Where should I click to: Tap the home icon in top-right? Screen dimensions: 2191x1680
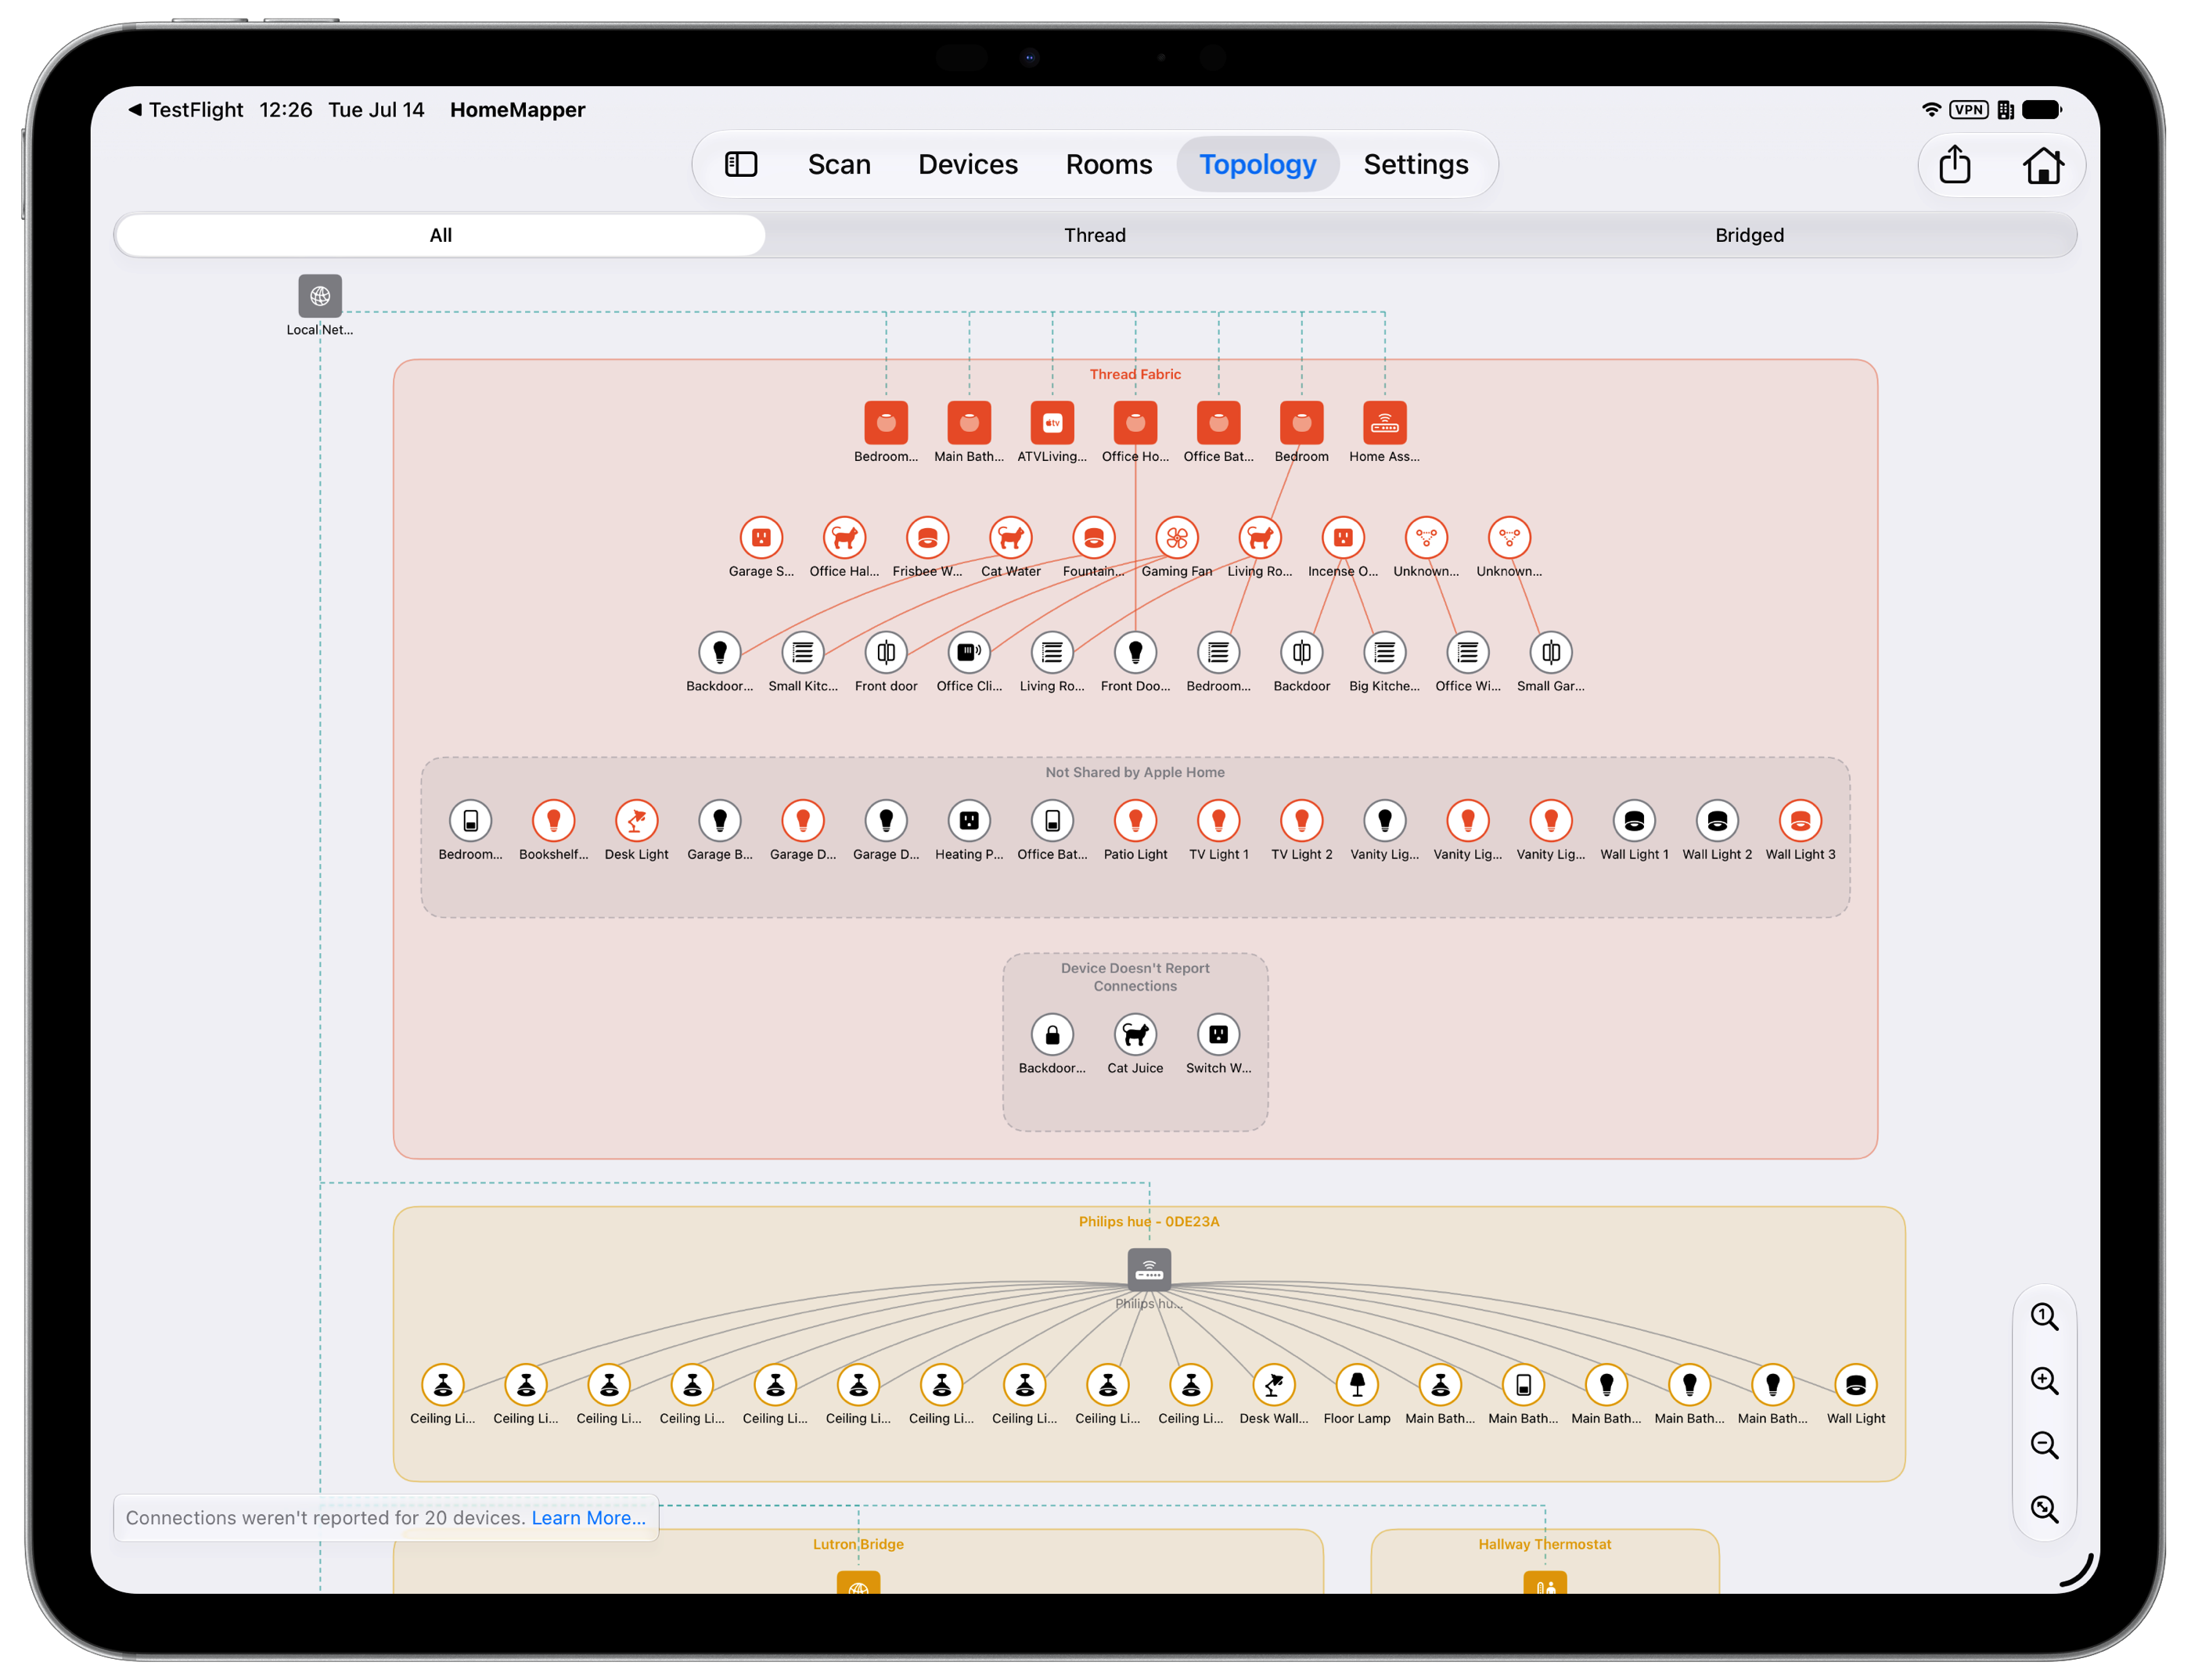click(2043, 165)
